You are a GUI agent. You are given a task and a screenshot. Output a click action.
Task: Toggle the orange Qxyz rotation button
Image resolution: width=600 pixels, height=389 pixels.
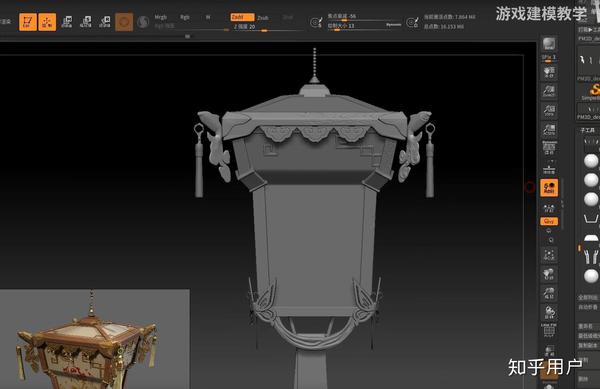point(549,221)
